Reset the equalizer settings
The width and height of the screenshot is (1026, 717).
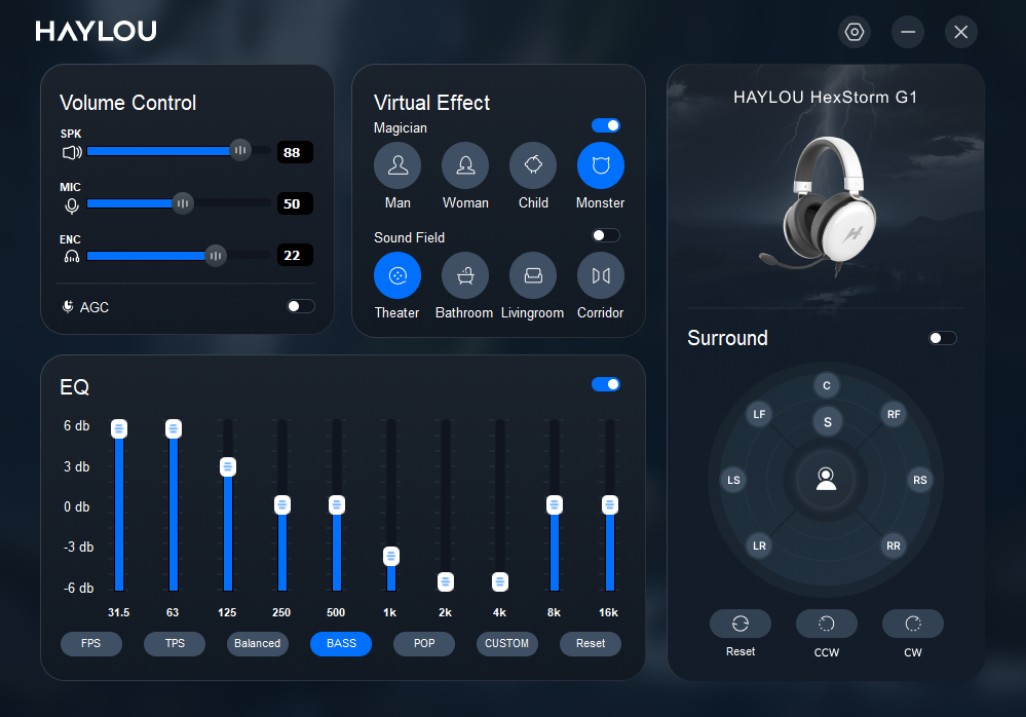590,644
